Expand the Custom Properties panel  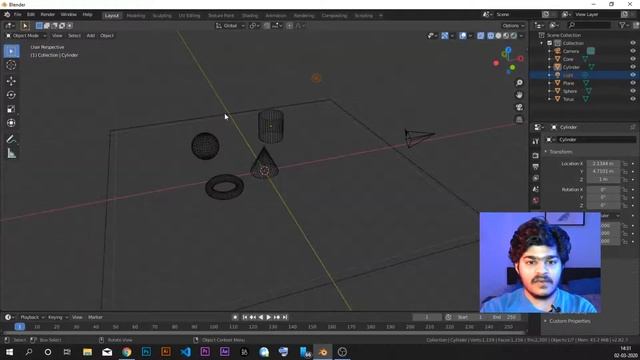545,321
